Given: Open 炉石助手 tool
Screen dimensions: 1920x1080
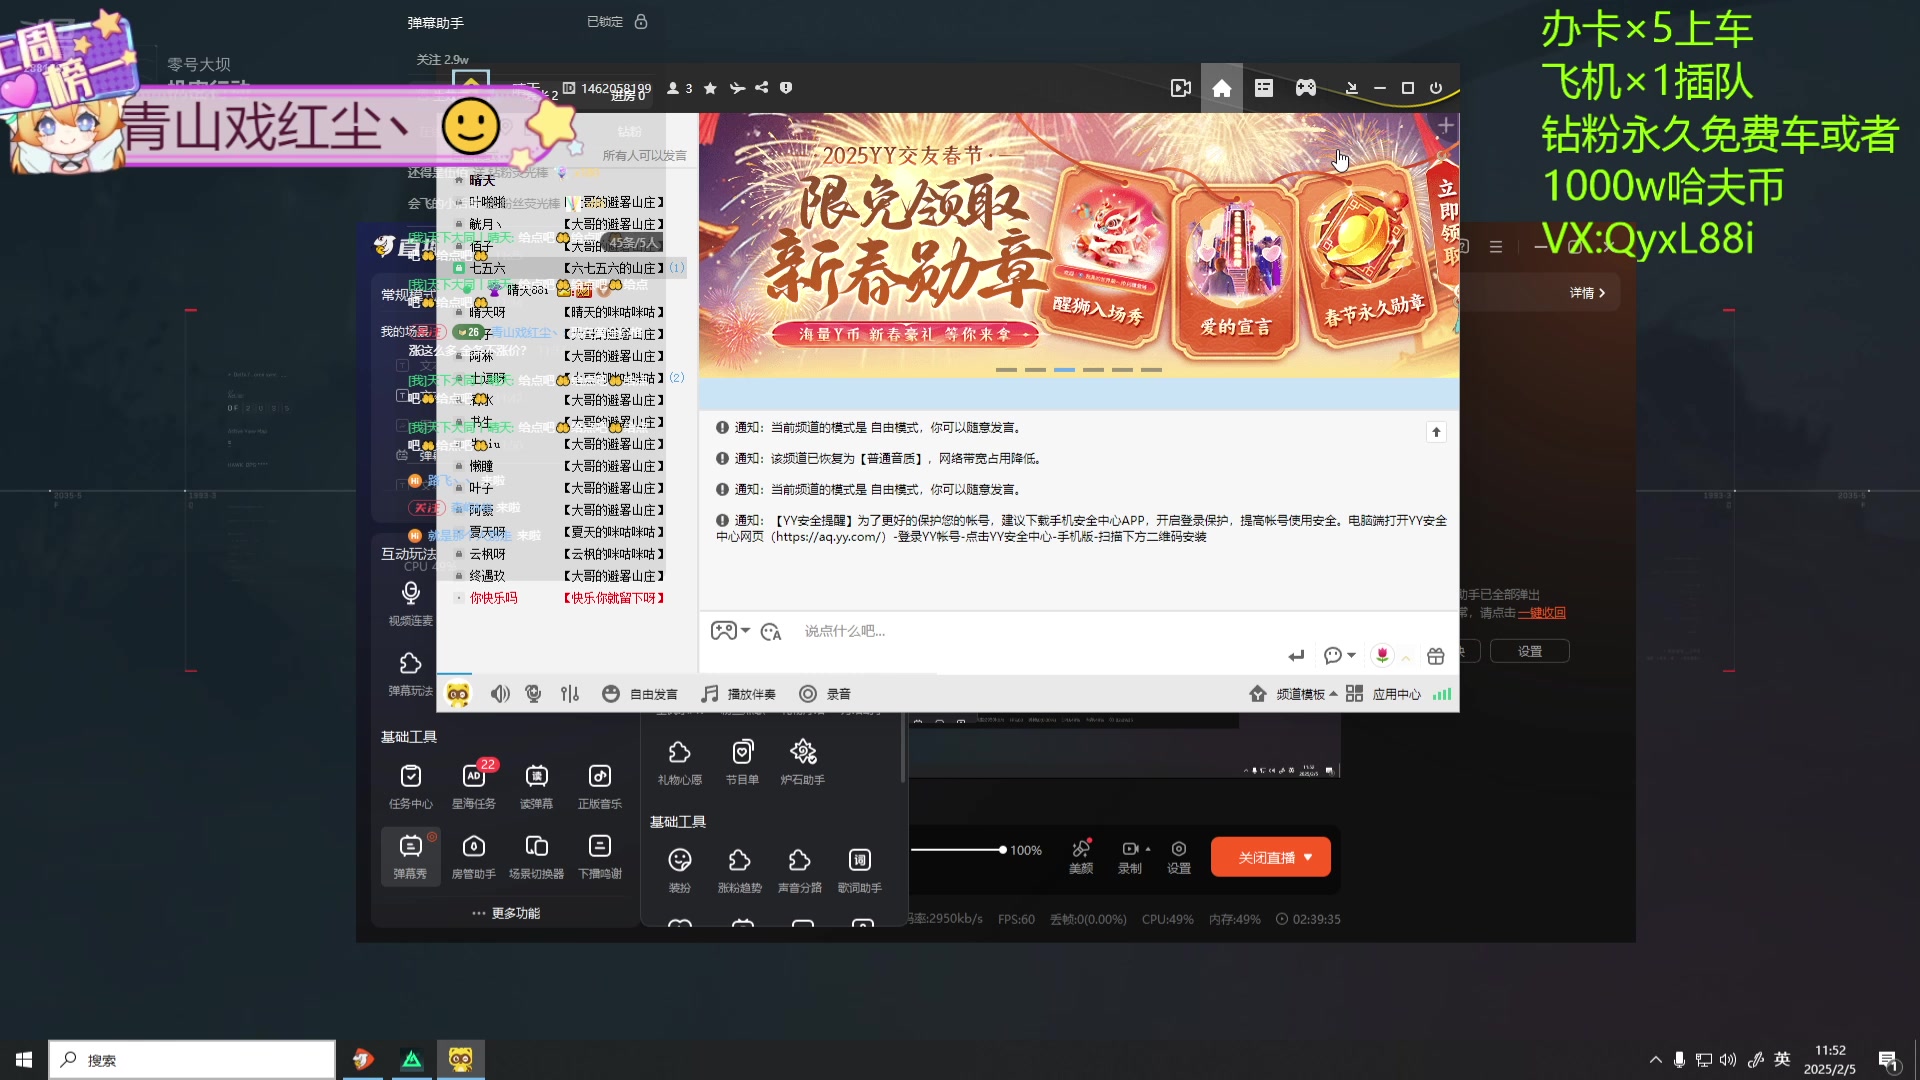Looking at the screenshot, I should 803,762.
